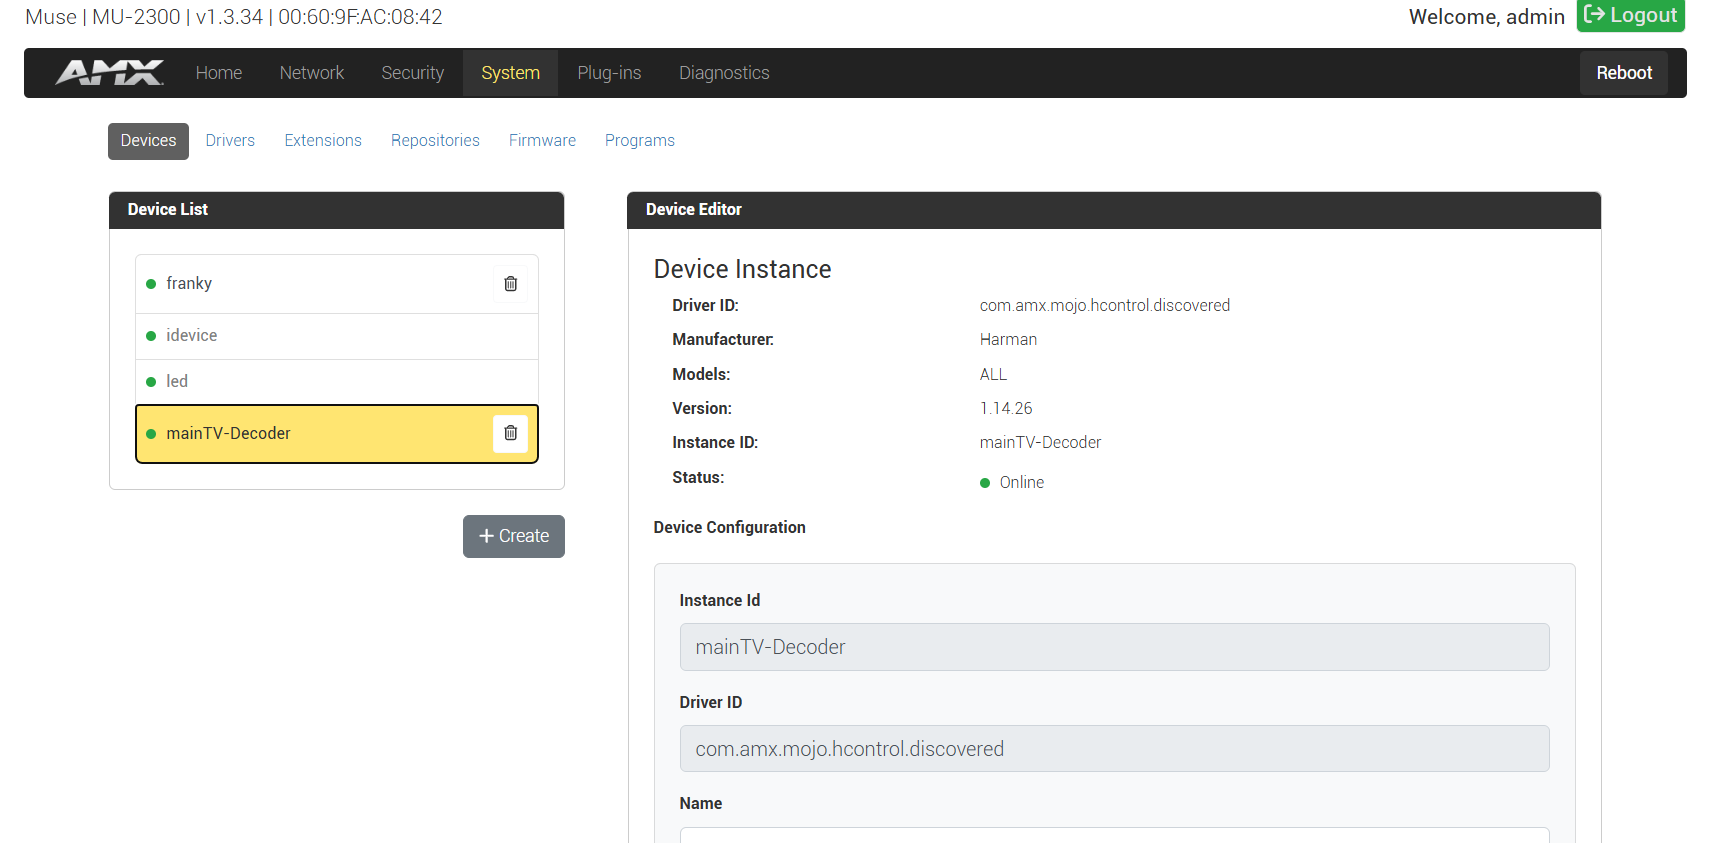
Task: Select franky in the Device List
Action: point(189,284)
